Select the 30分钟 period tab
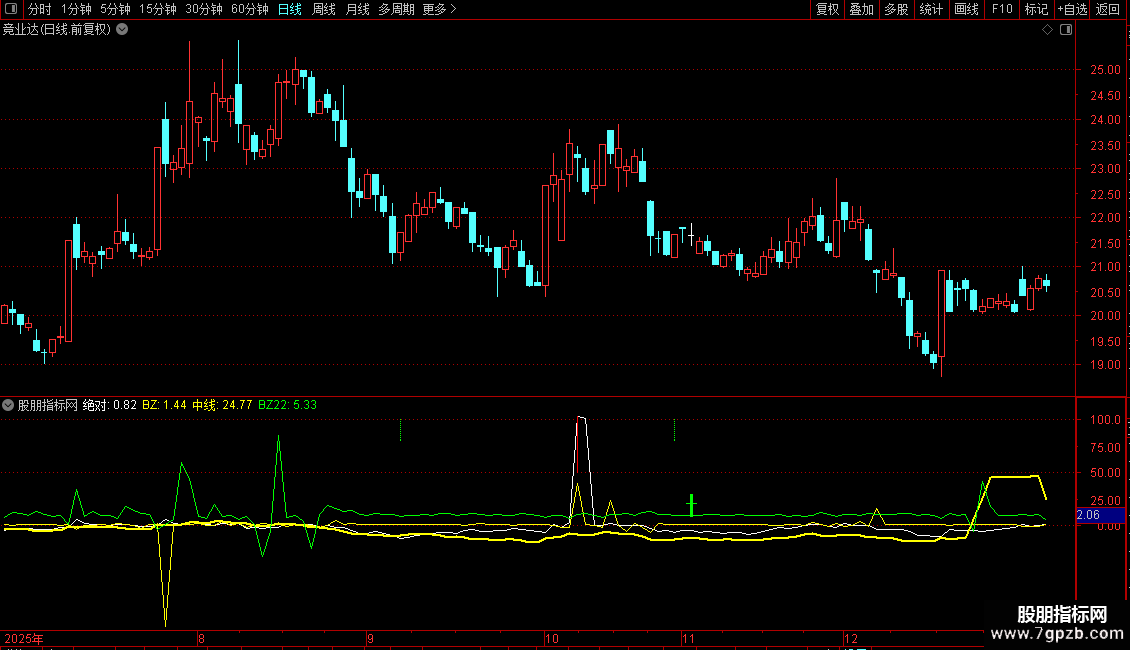This screenshot has width=1130, height=650. coord(204,9)
